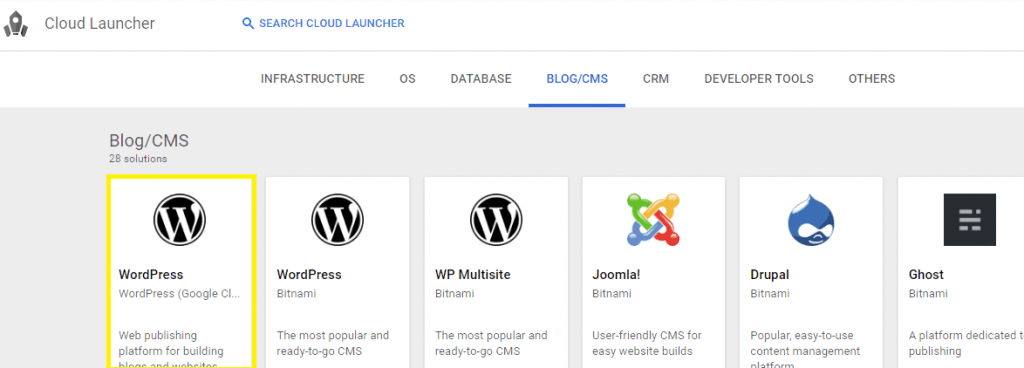Viewport: 1024px width, 368px height.
Task: Click Search Cloud Launcher field
Action: (x=323, y=23)
